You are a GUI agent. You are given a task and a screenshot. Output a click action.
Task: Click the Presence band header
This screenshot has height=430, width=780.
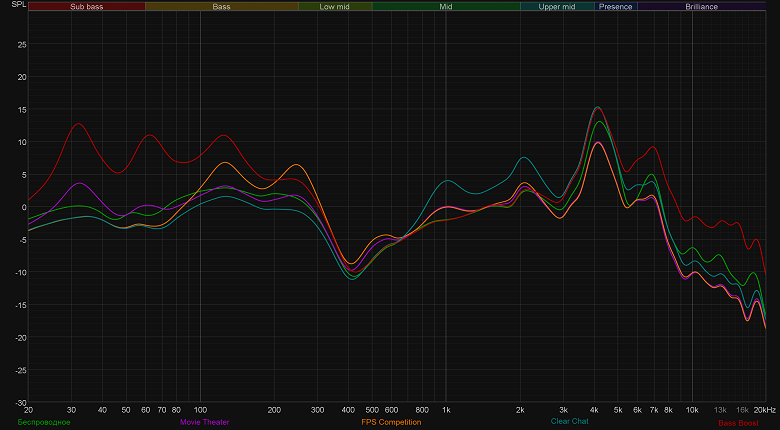click(x=615, y=6)
